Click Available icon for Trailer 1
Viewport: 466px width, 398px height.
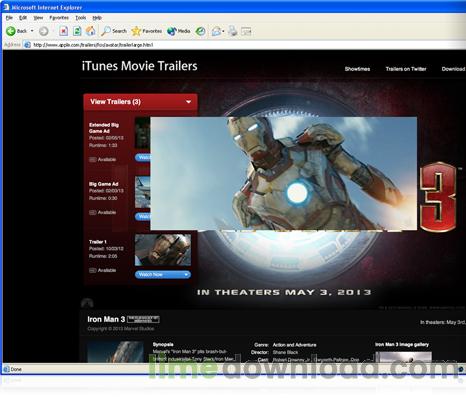click(x=93, y=270)
